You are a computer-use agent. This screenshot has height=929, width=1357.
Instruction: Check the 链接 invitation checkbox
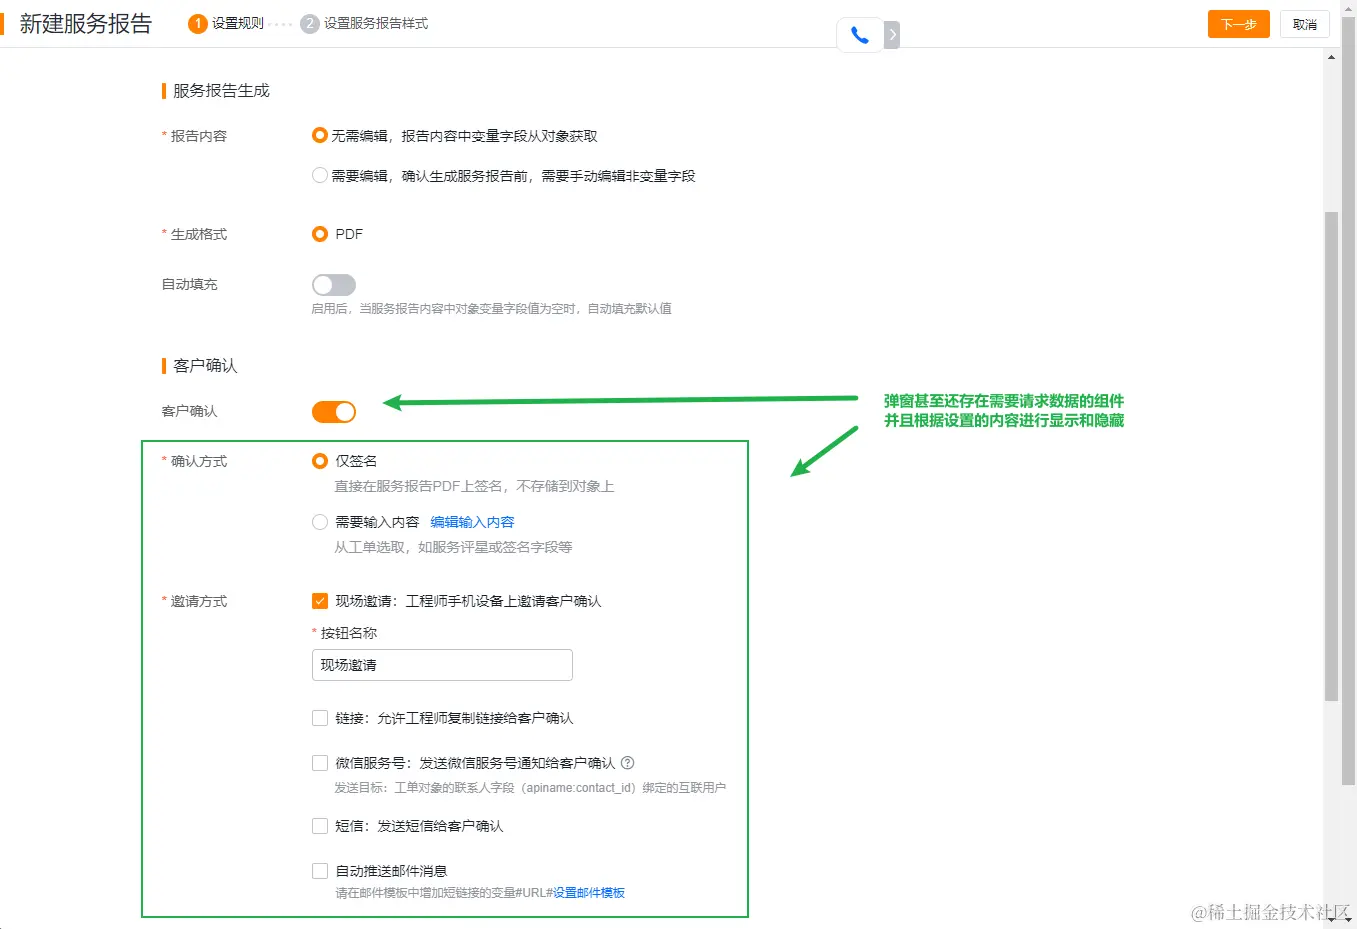coord(320,718)
